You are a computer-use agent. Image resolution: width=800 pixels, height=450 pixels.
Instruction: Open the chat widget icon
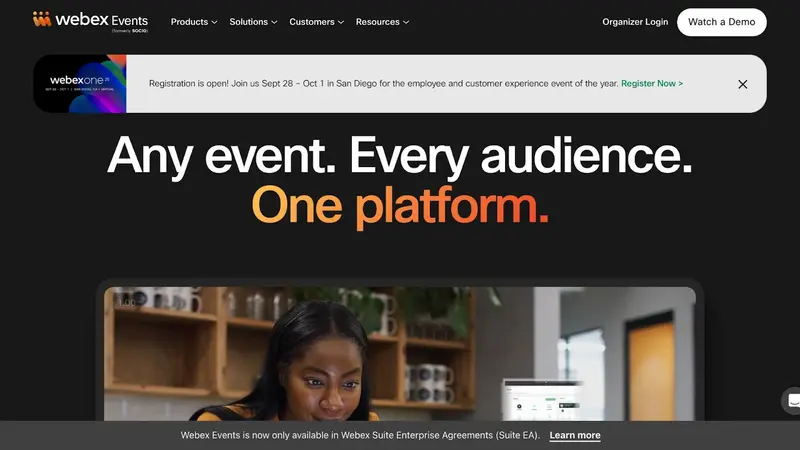click(792, 401)
